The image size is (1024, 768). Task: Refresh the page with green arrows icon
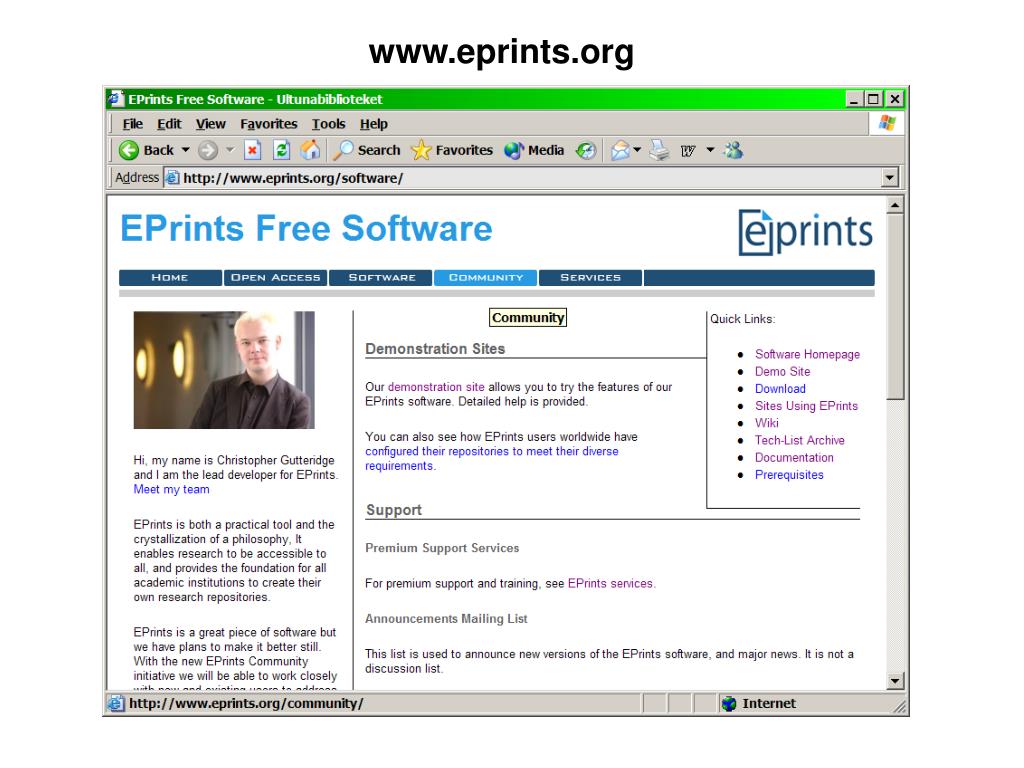click(281, 151)
